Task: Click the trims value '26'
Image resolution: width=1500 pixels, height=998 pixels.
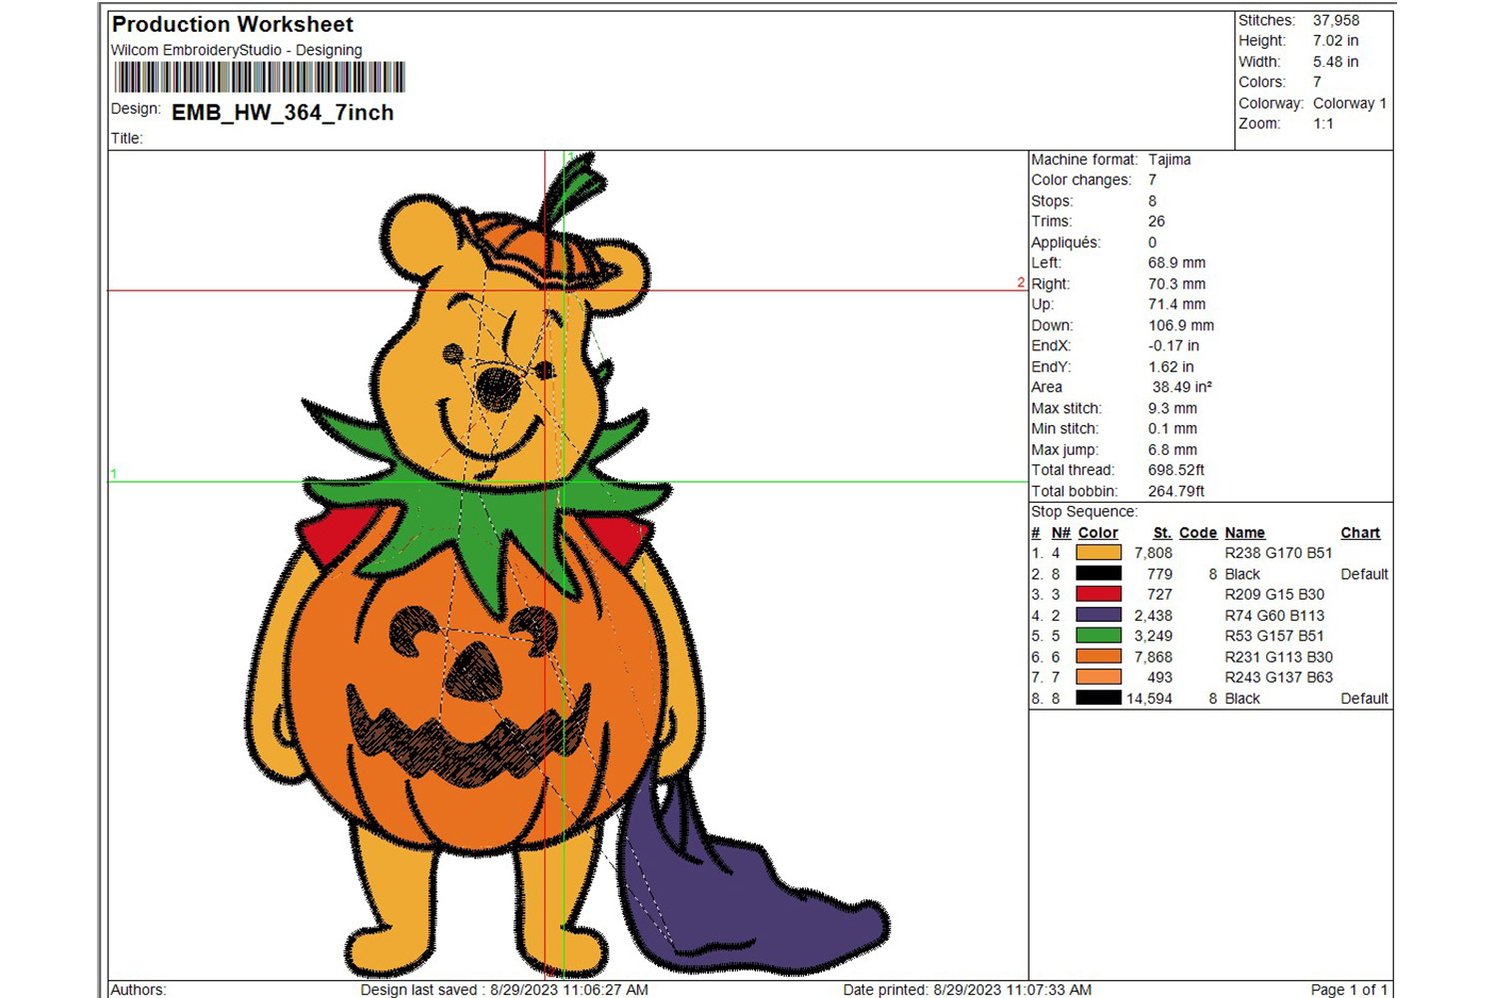Action: click(x=1156, y=221)
